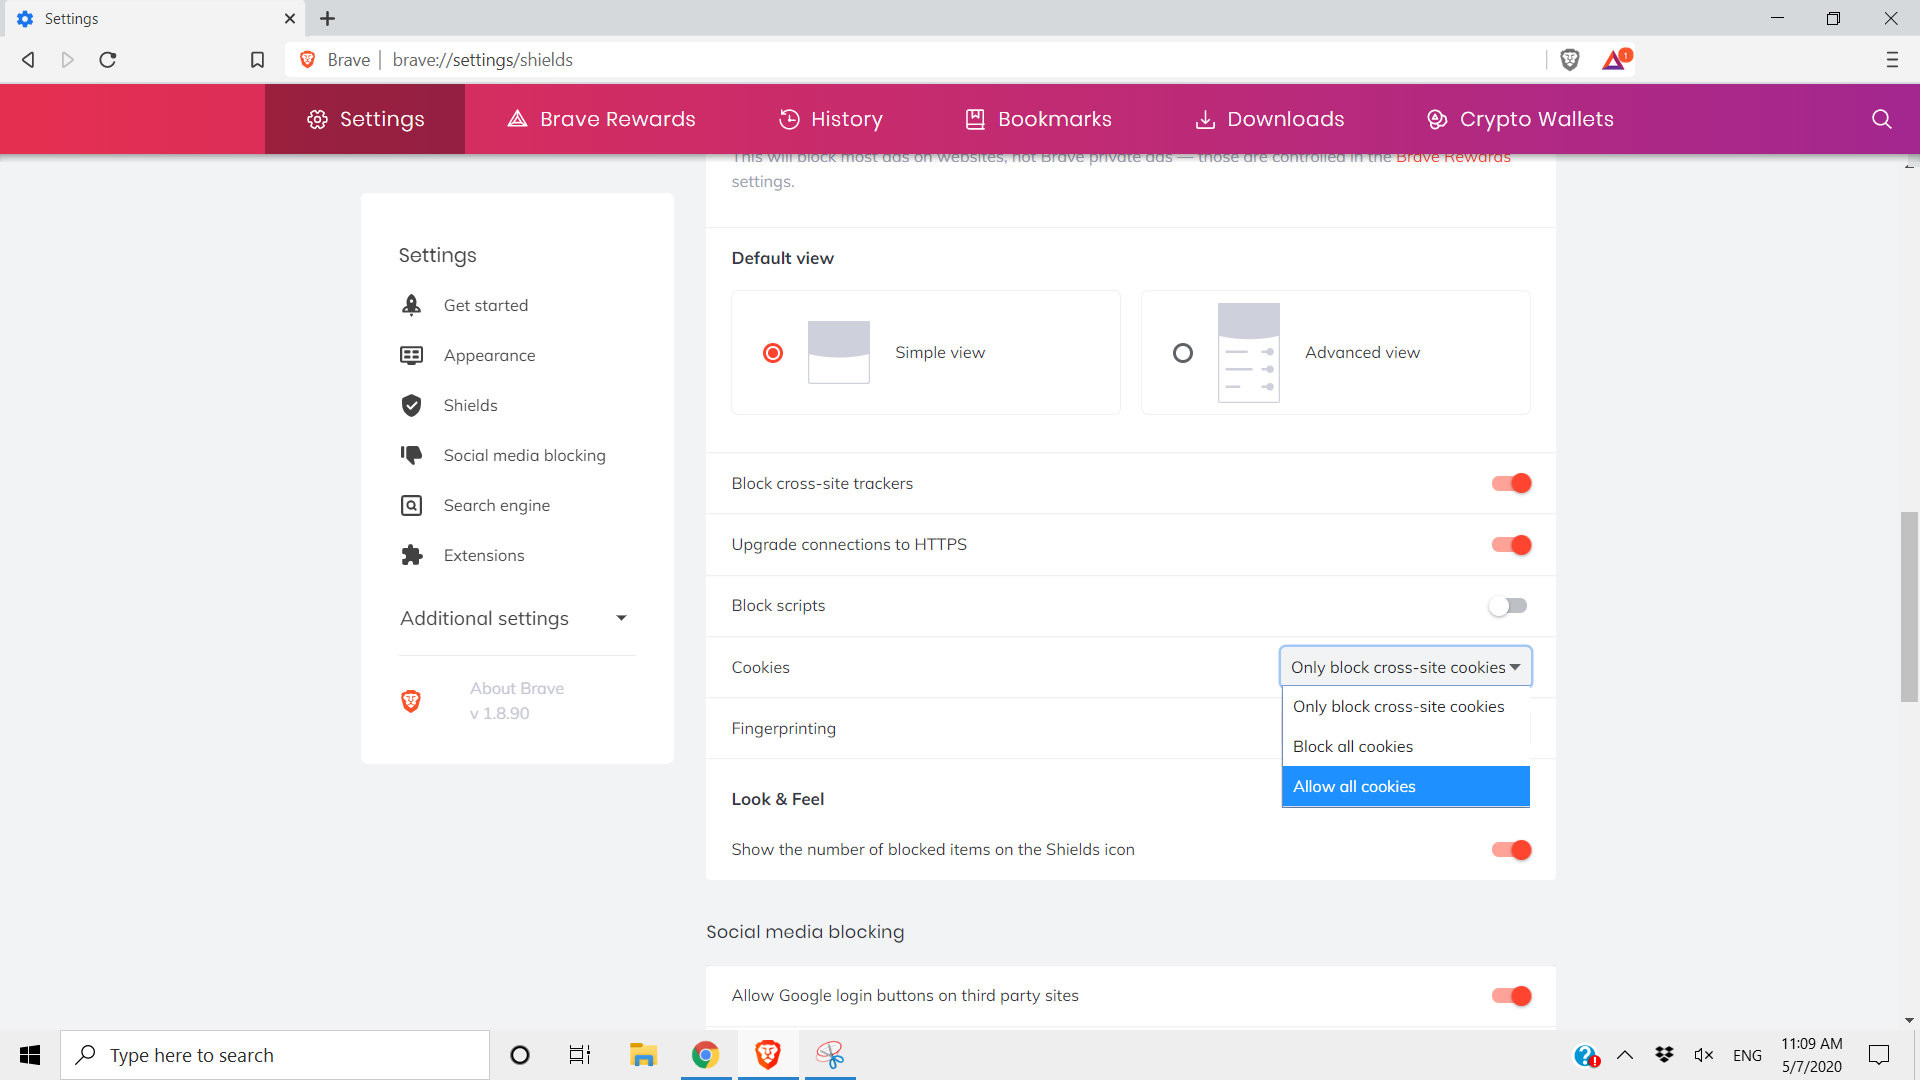This screenshot has height=1080, width=1920.
Task: Switch to the History tab
Action: tap(830, 119)
